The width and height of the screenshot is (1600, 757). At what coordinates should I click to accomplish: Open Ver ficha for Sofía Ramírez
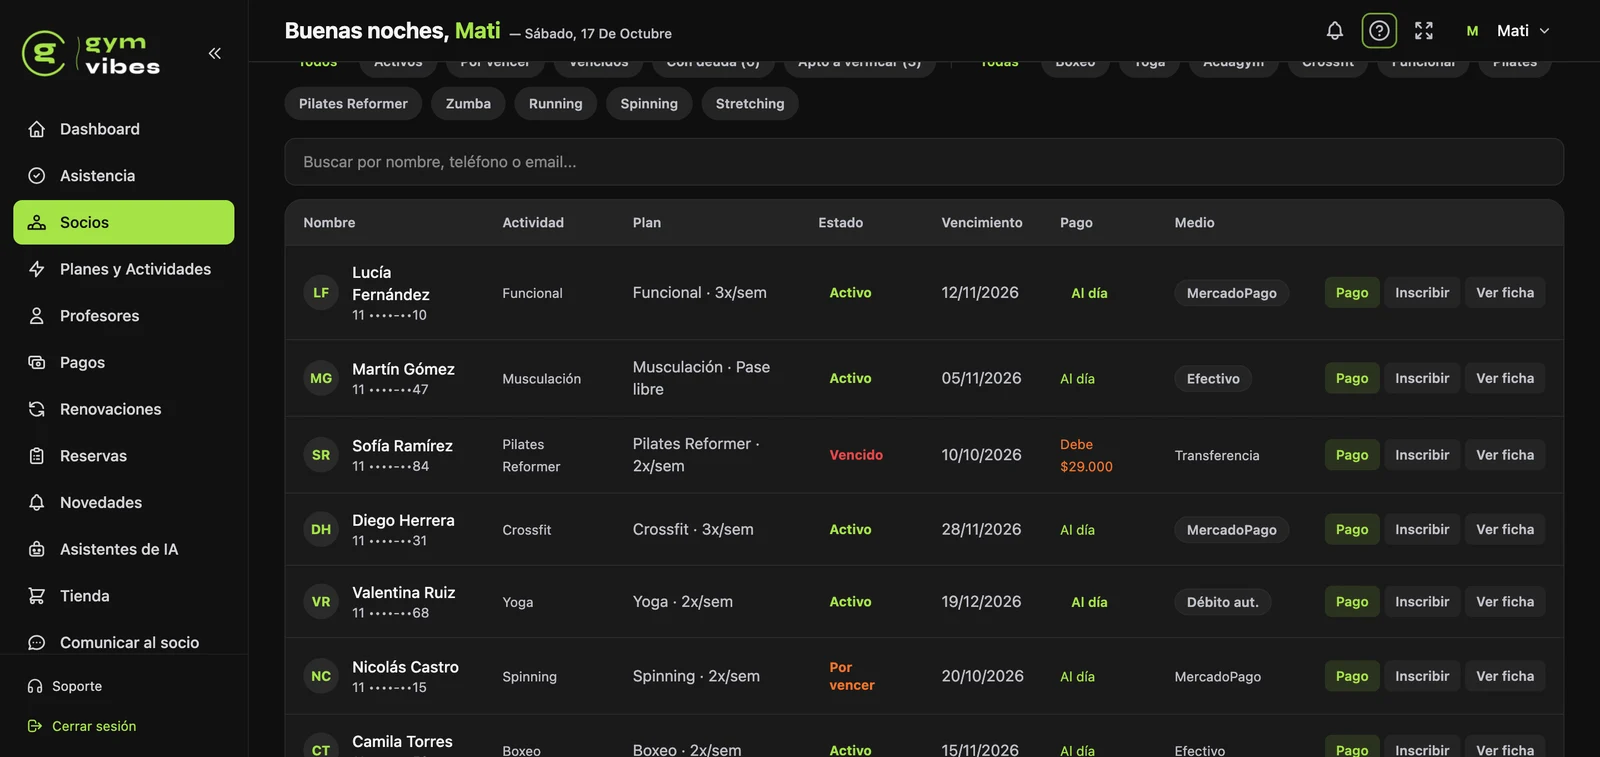(x=1505, y=455)
